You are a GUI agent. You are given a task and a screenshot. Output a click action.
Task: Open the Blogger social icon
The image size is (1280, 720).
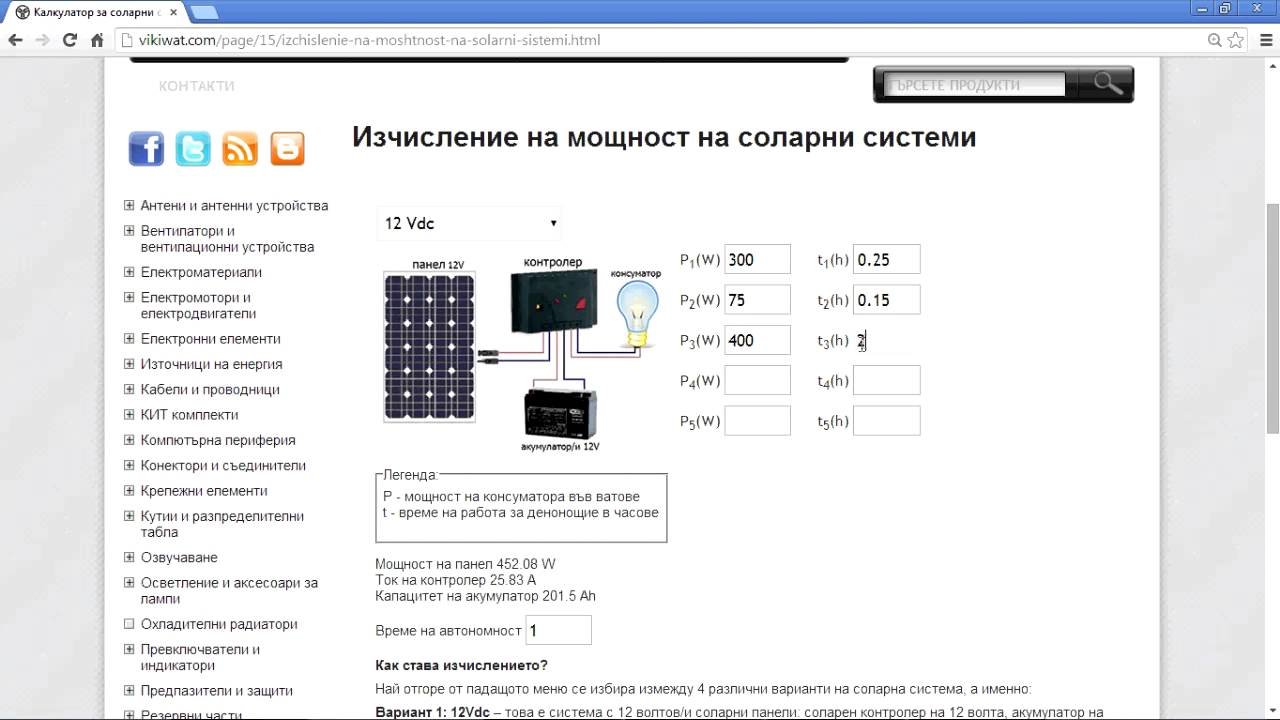point(287,149)
